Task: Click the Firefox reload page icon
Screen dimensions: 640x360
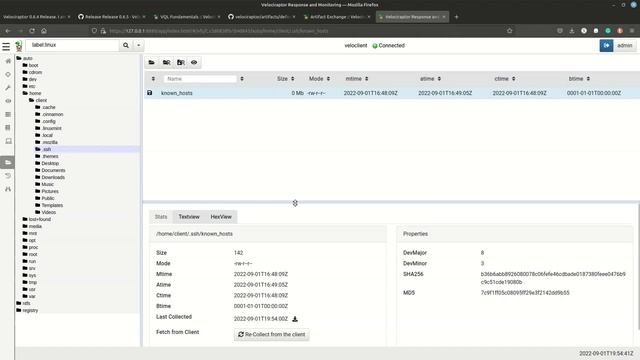Action: pos(32,31)
